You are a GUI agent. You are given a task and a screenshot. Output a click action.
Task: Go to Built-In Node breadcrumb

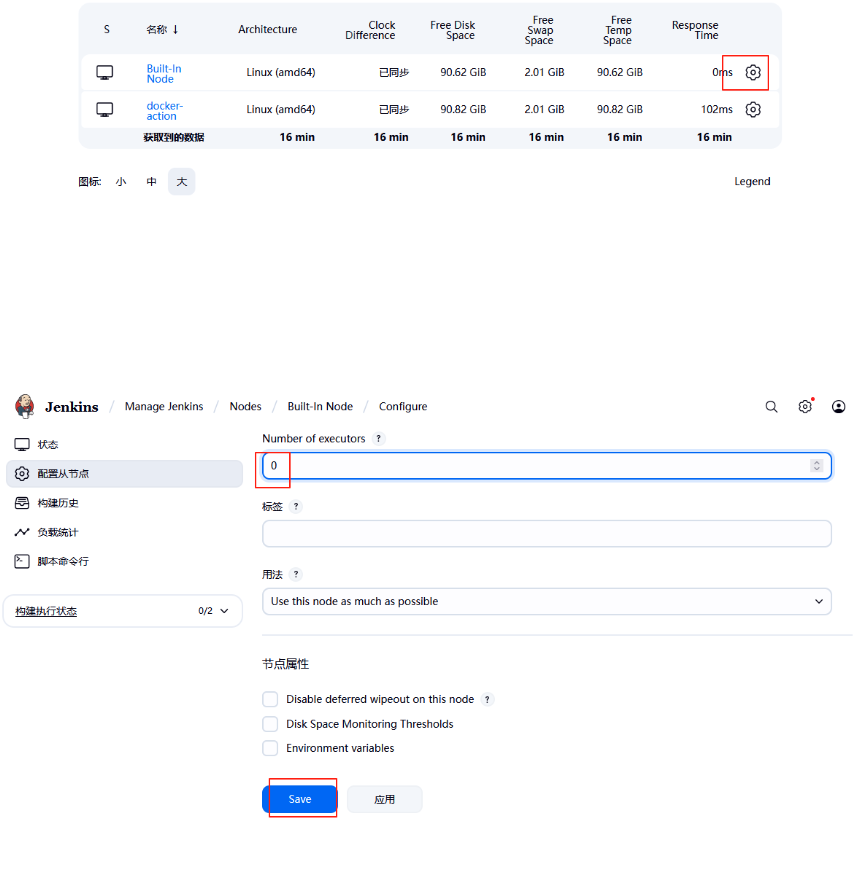coord(320,406)
